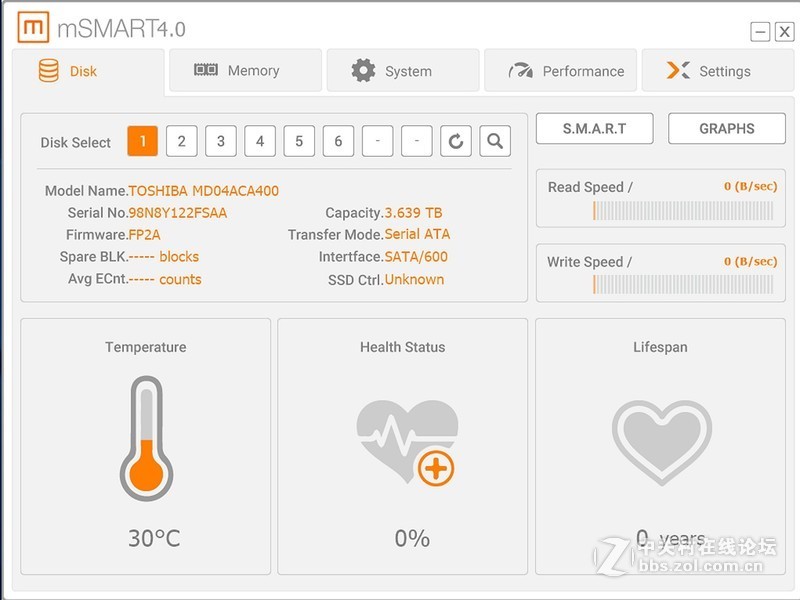Viewport: 800px width, 600px height.
Task: Click the Lifespan heart icon
Action: [x=662, y=442]
